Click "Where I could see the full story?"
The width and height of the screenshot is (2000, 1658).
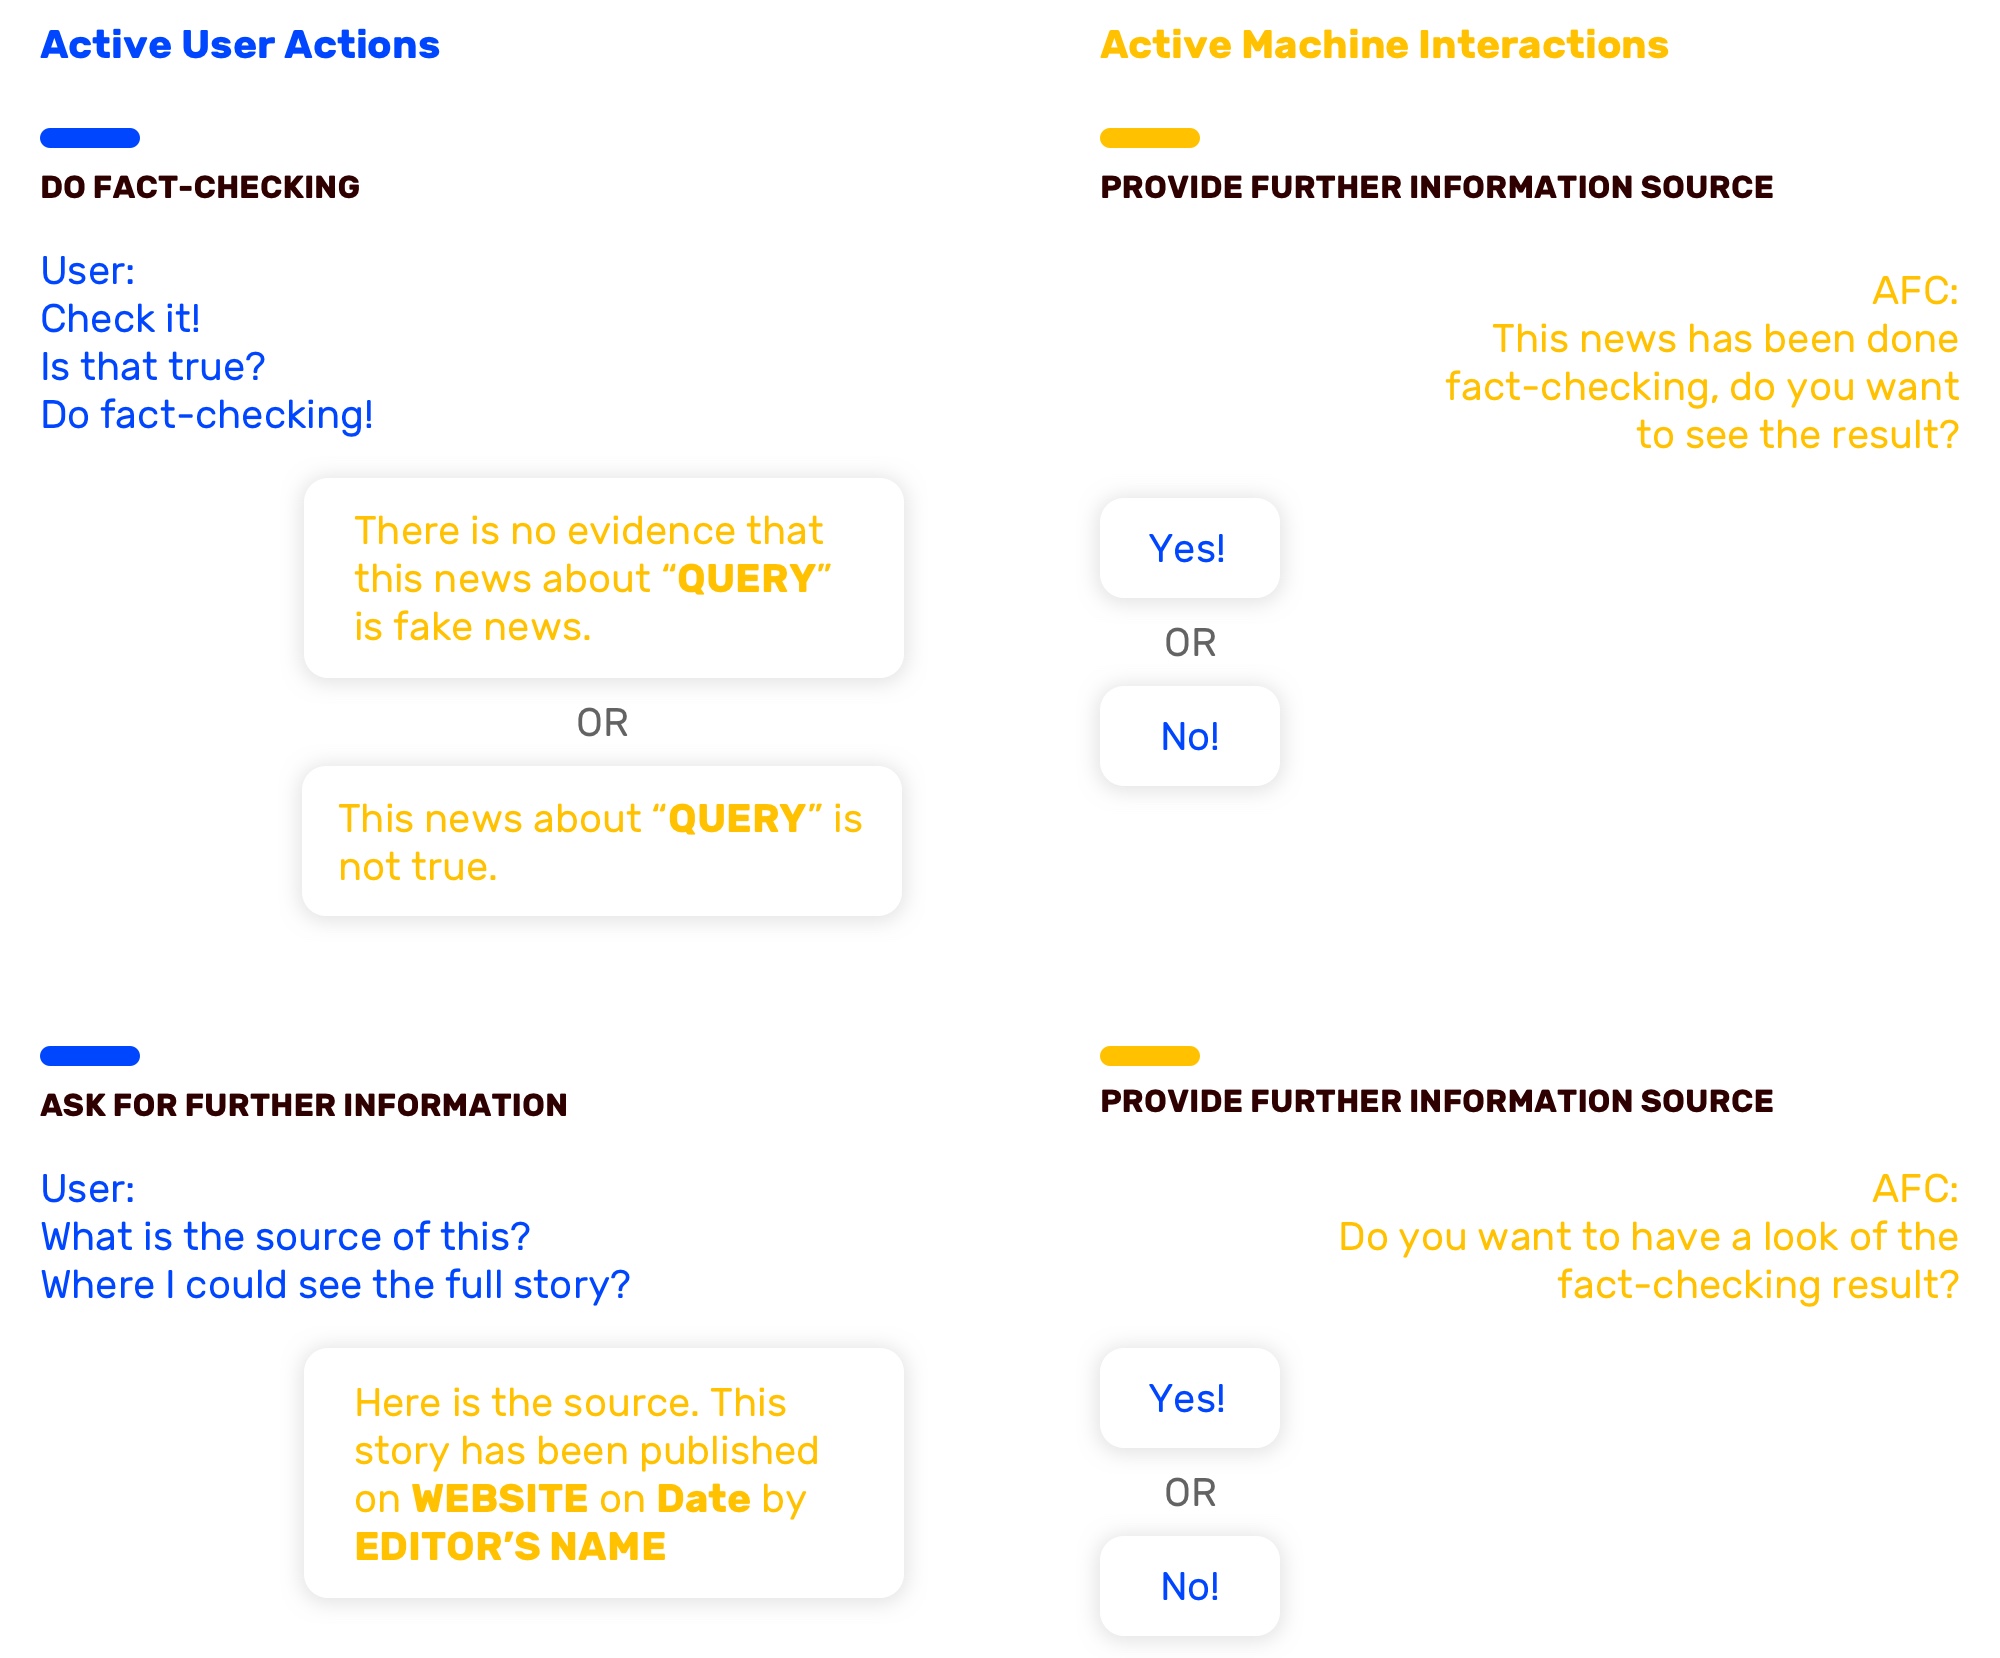[335, 1285]
